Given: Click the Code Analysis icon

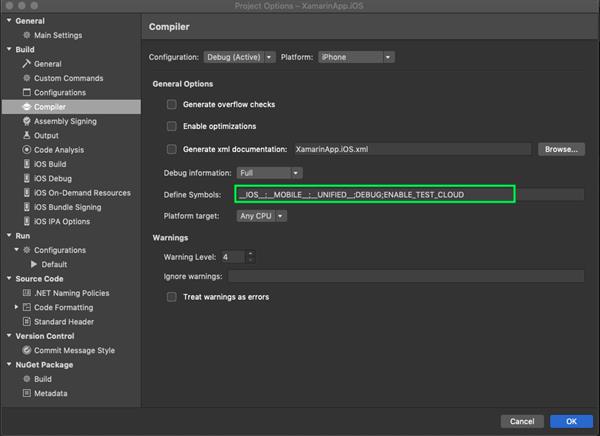Looking at the screenshot, I should pos(26,150).
